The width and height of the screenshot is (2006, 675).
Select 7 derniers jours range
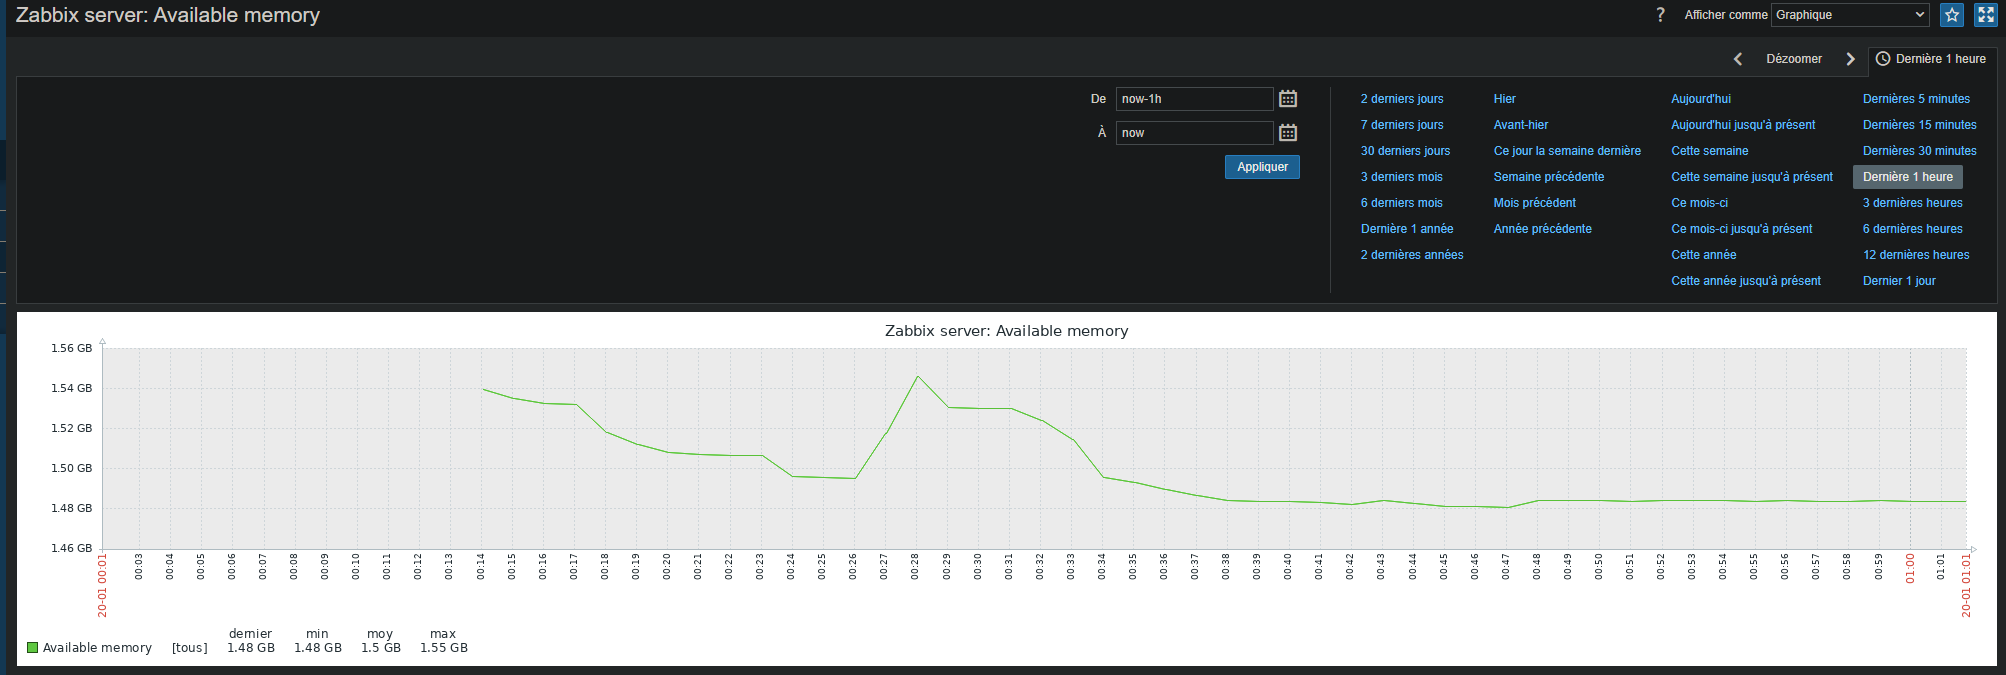(x=1401, y=125)
